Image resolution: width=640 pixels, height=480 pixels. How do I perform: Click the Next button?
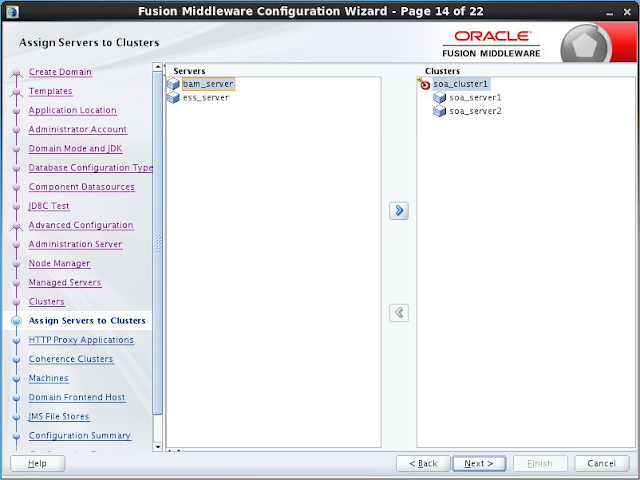tap(479, 464)
